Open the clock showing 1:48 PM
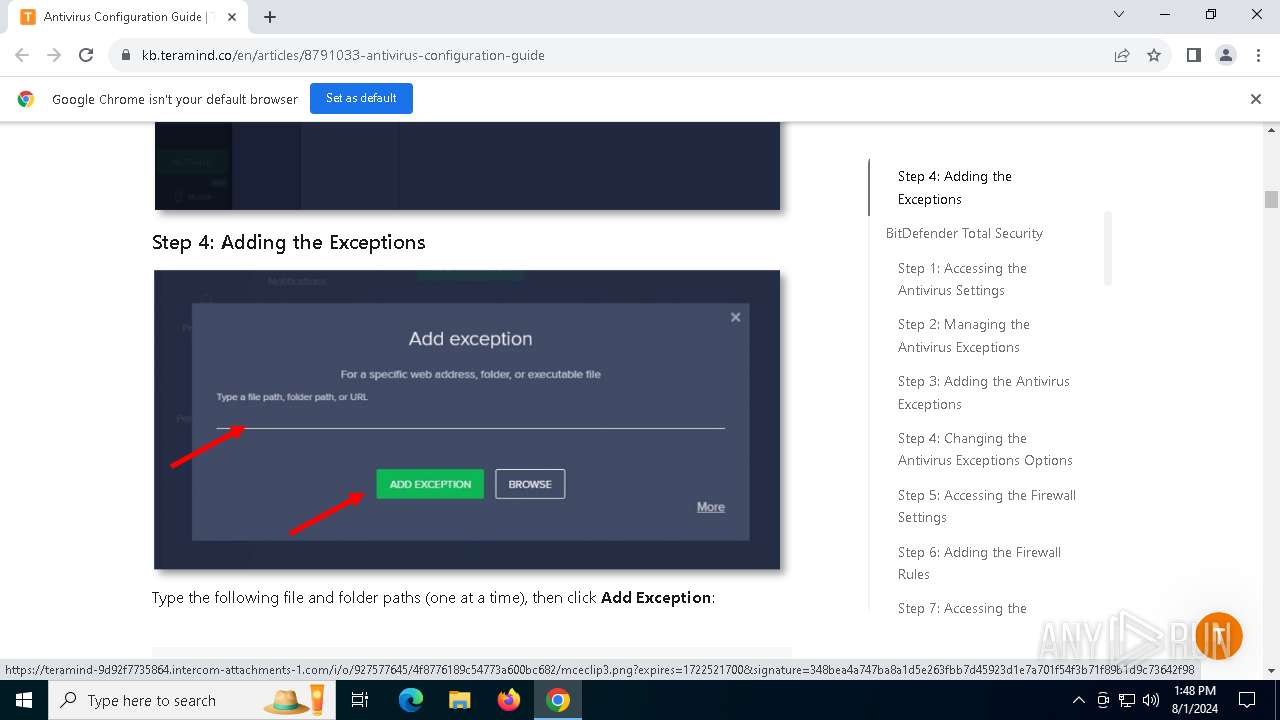 [x=1193, y=700]
